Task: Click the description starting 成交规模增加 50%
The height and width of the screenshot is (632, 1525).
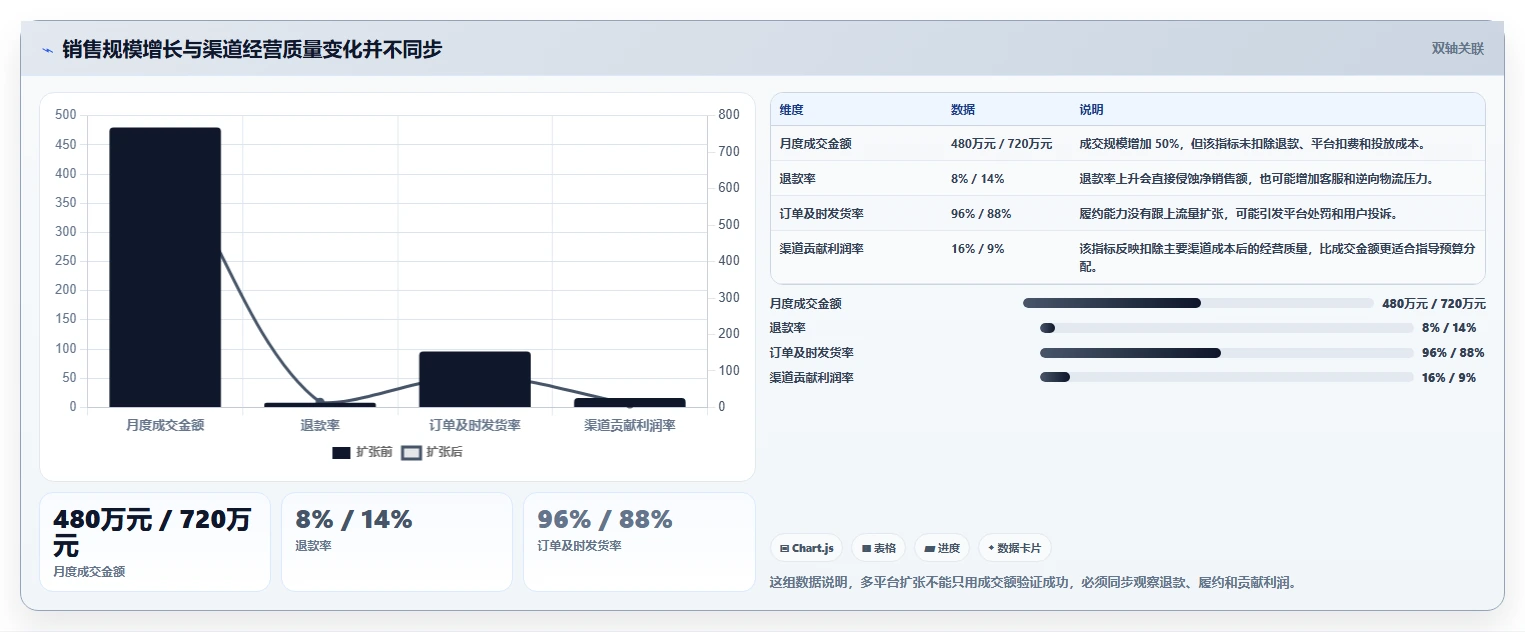Action: [x=1252, y=144]
